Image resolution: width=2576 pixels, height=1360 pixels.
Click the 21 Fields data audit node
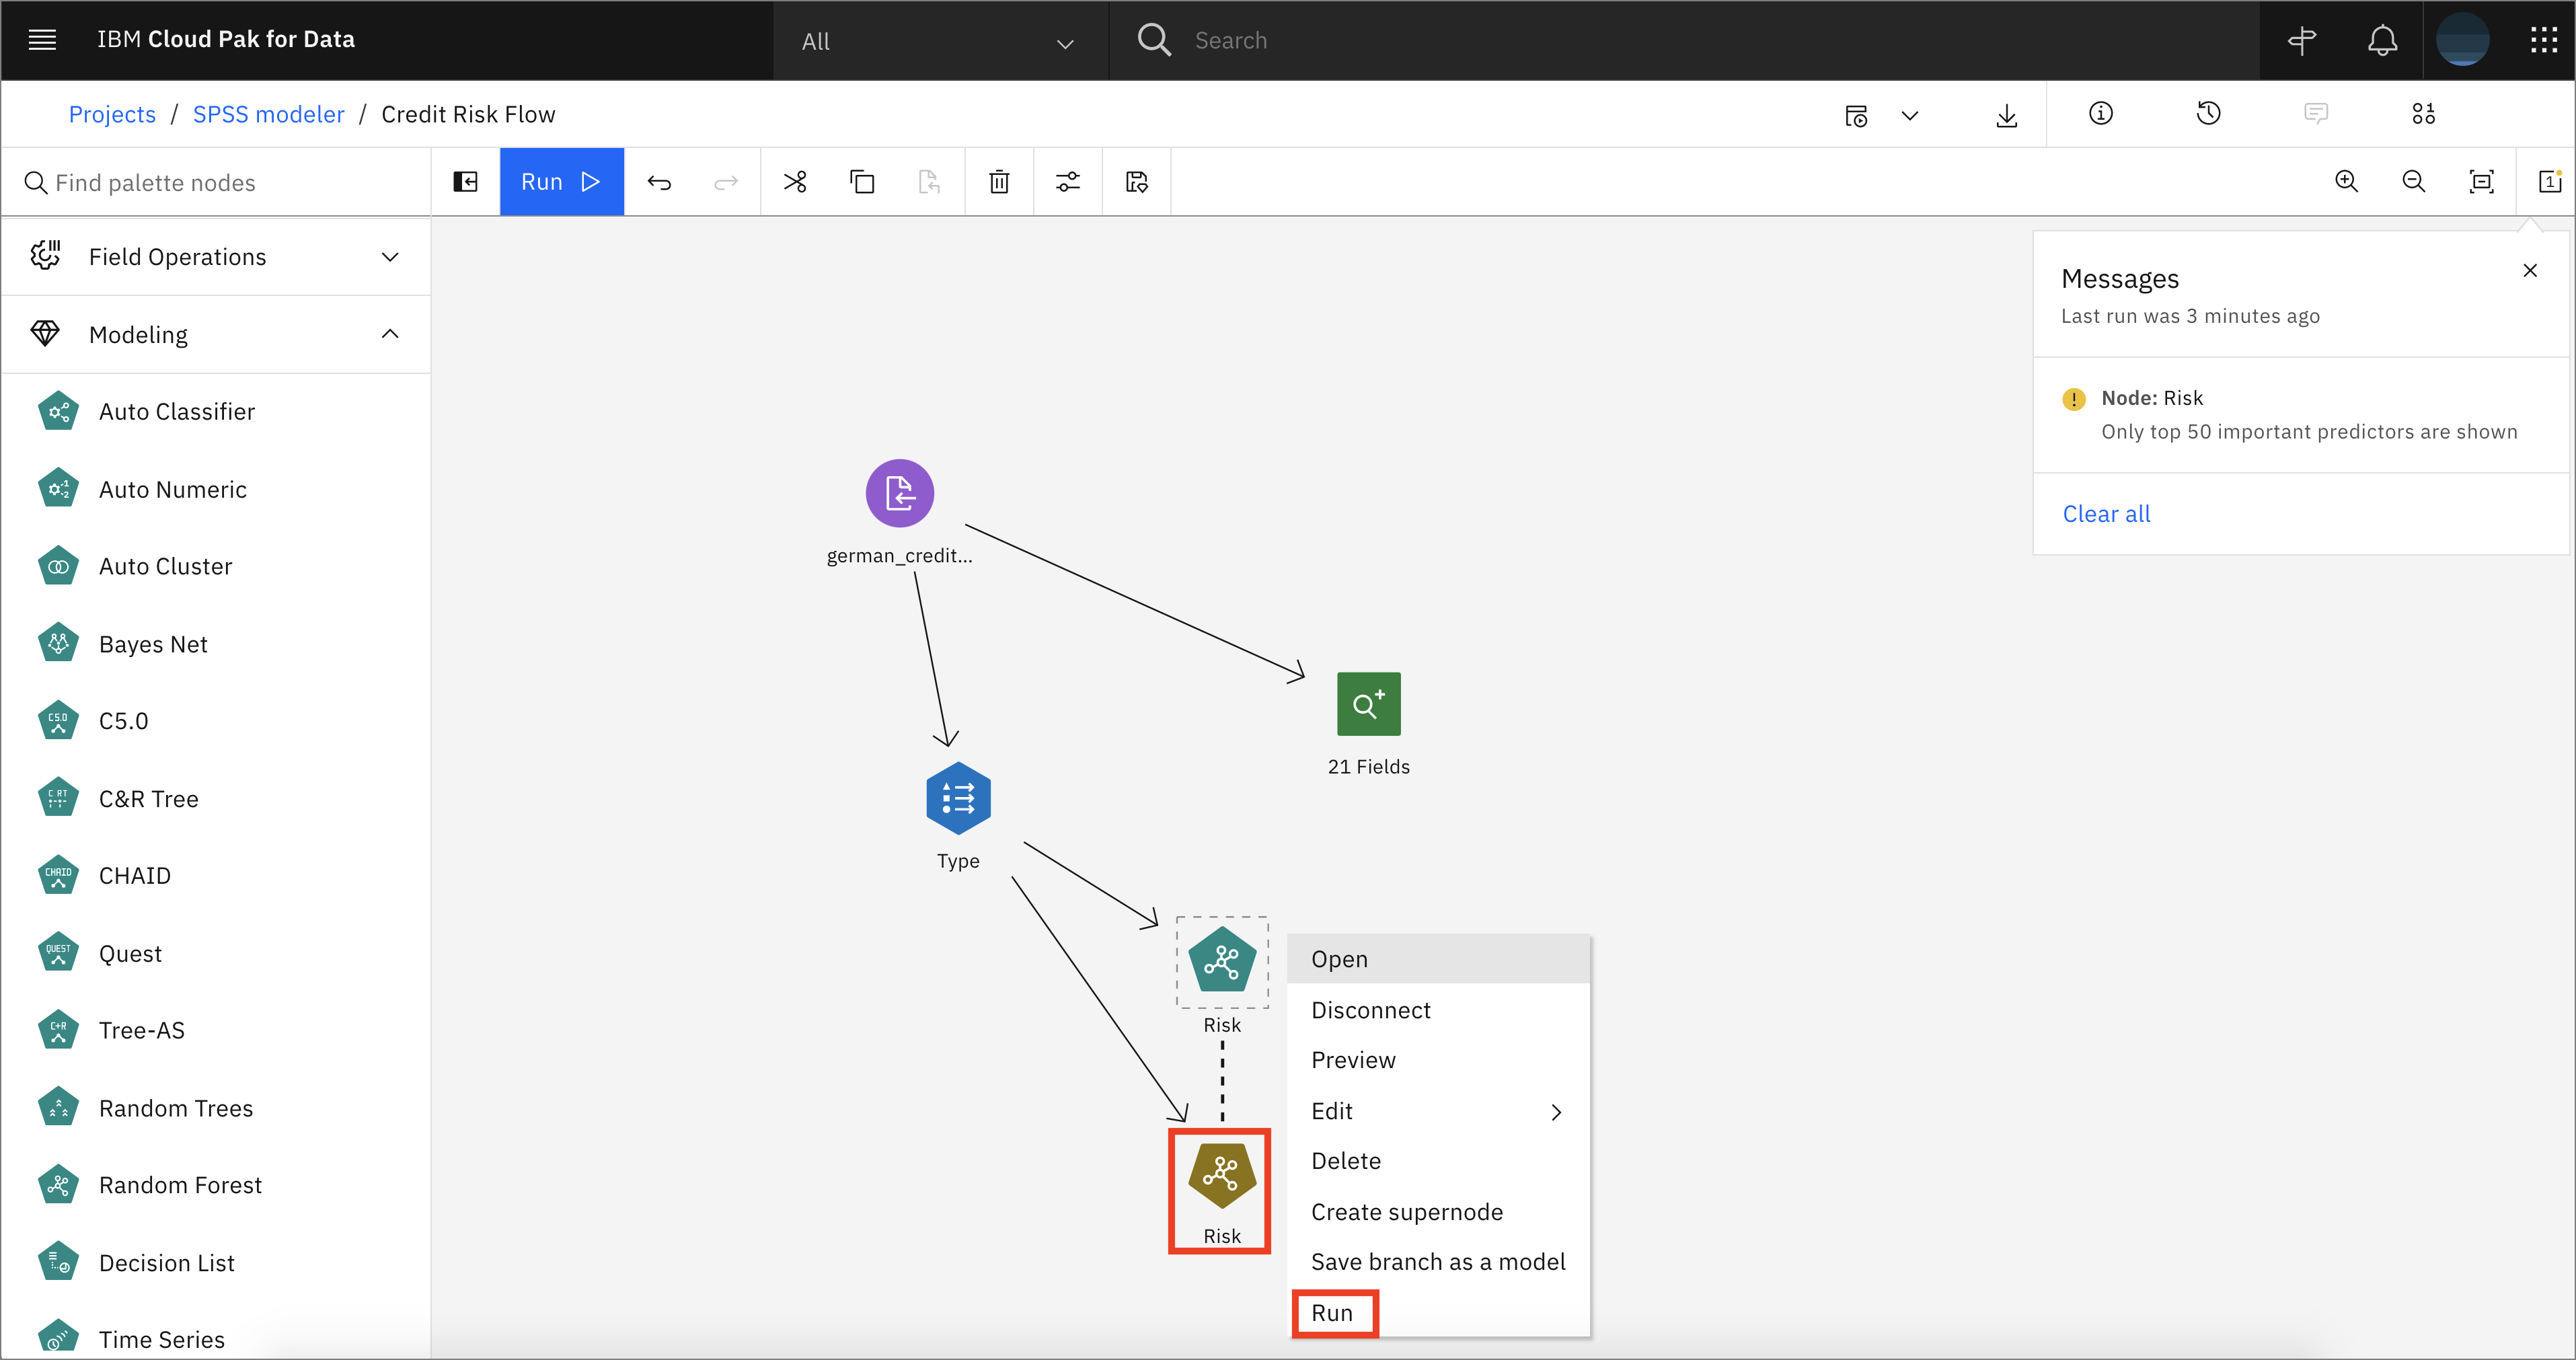click(x=1368, y=704)
